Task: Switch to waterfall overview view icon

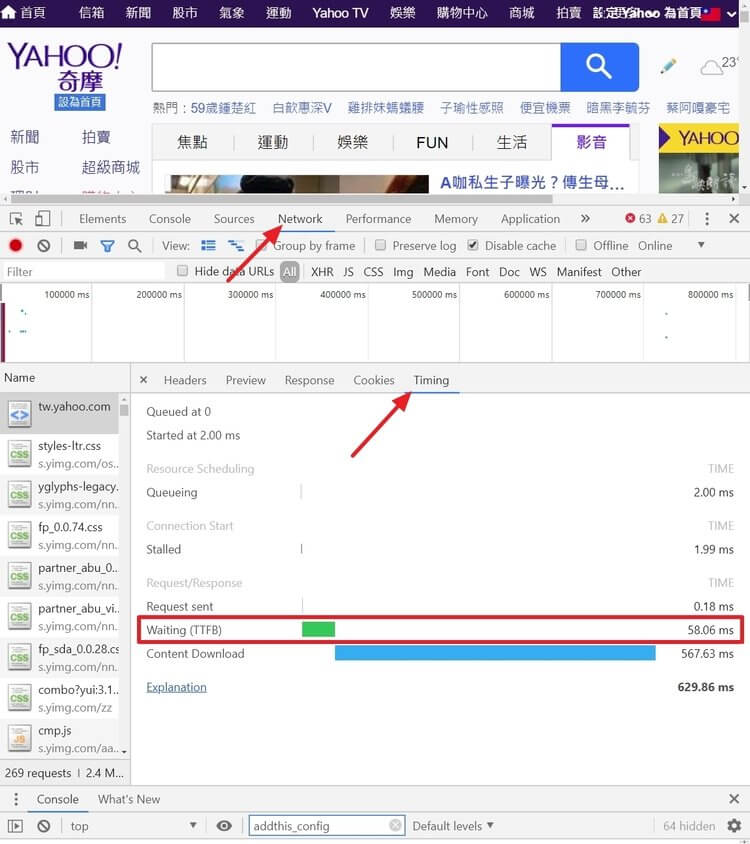Action: click(236, 245)
